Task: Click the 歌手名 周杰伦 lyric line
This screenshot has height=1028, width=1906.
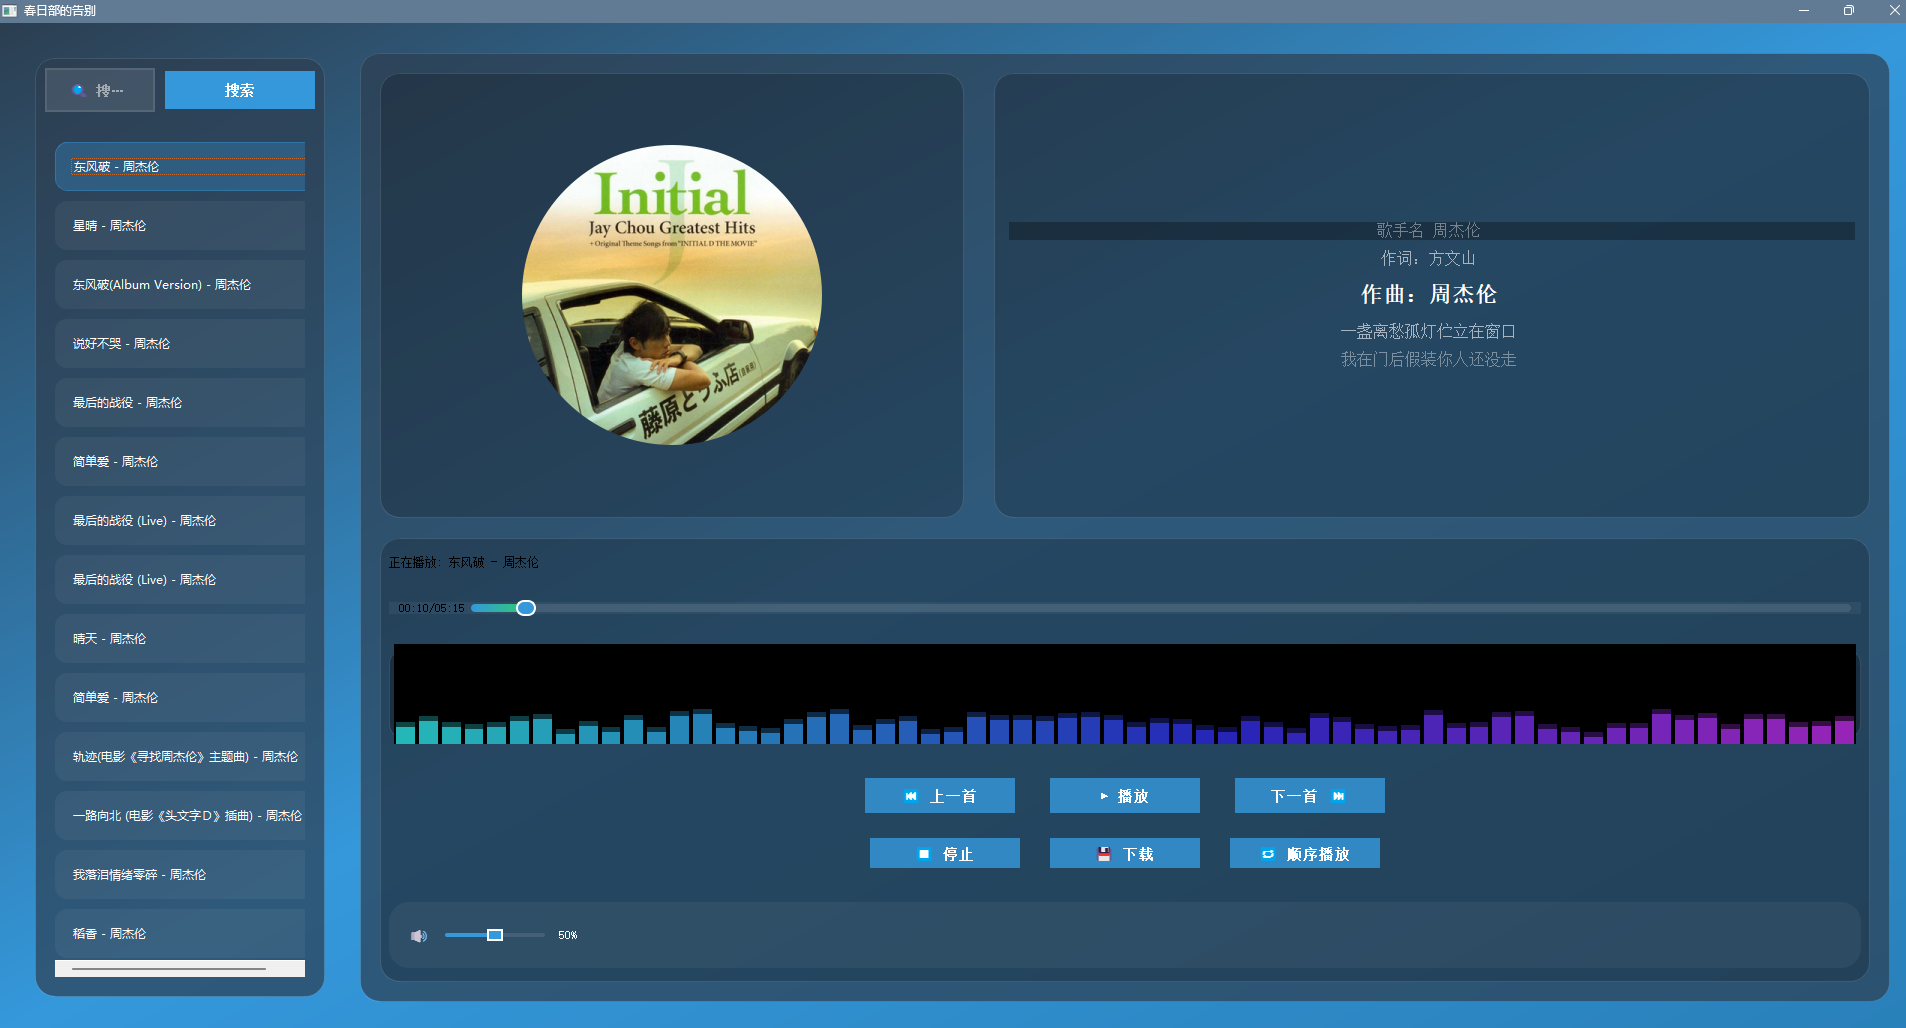Action: 1428,230
